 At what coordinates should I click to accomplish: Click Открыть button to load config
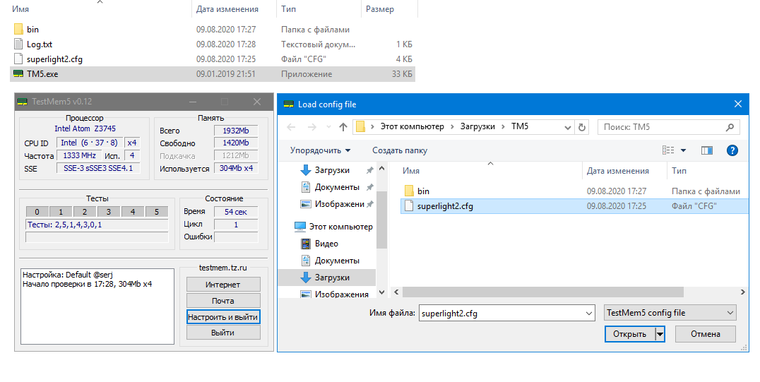coord(630,334)
